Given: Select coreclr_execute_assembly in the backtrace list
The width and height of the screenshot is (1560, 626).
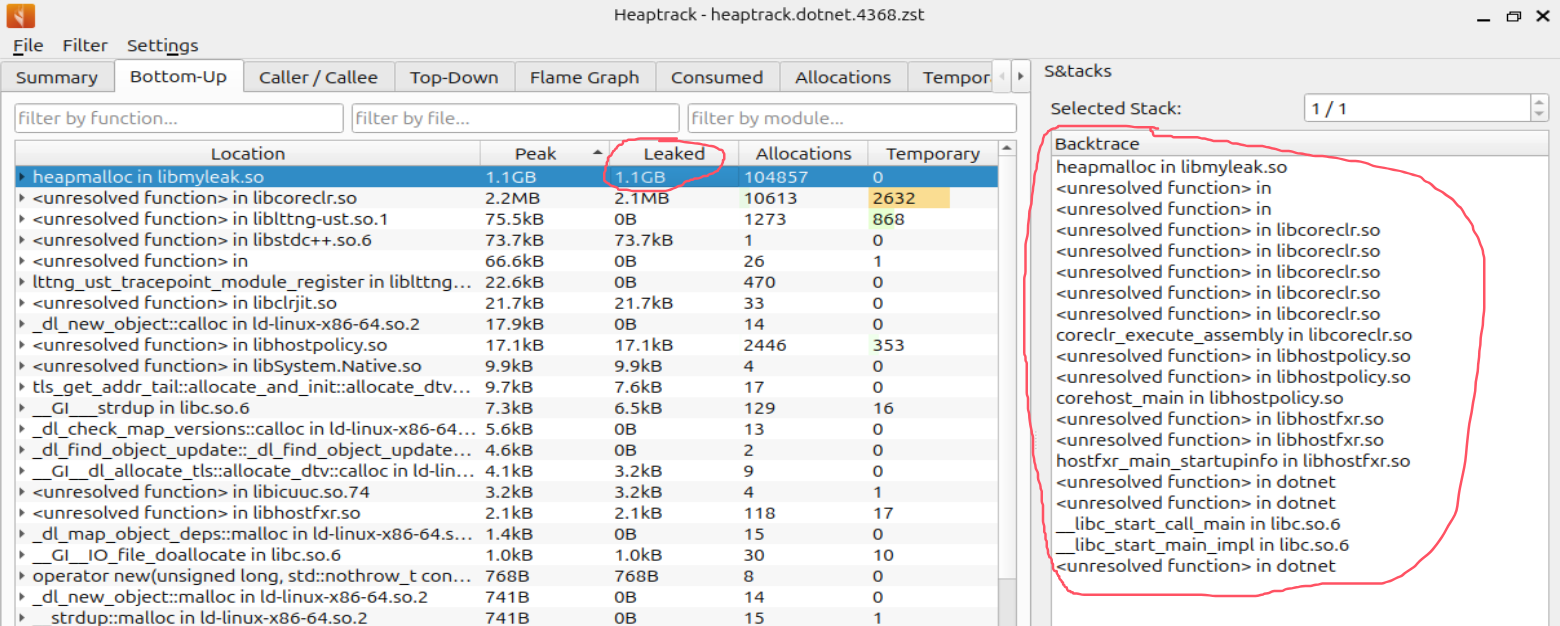Looking at the screenshot, I should pyautogui.click(x=1233, y=335).
